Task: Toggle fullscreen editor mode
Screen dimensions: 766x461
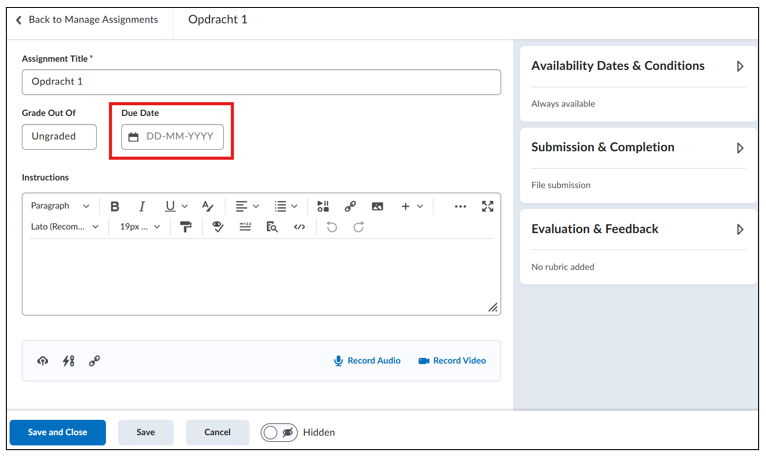Action: (488, 207)
